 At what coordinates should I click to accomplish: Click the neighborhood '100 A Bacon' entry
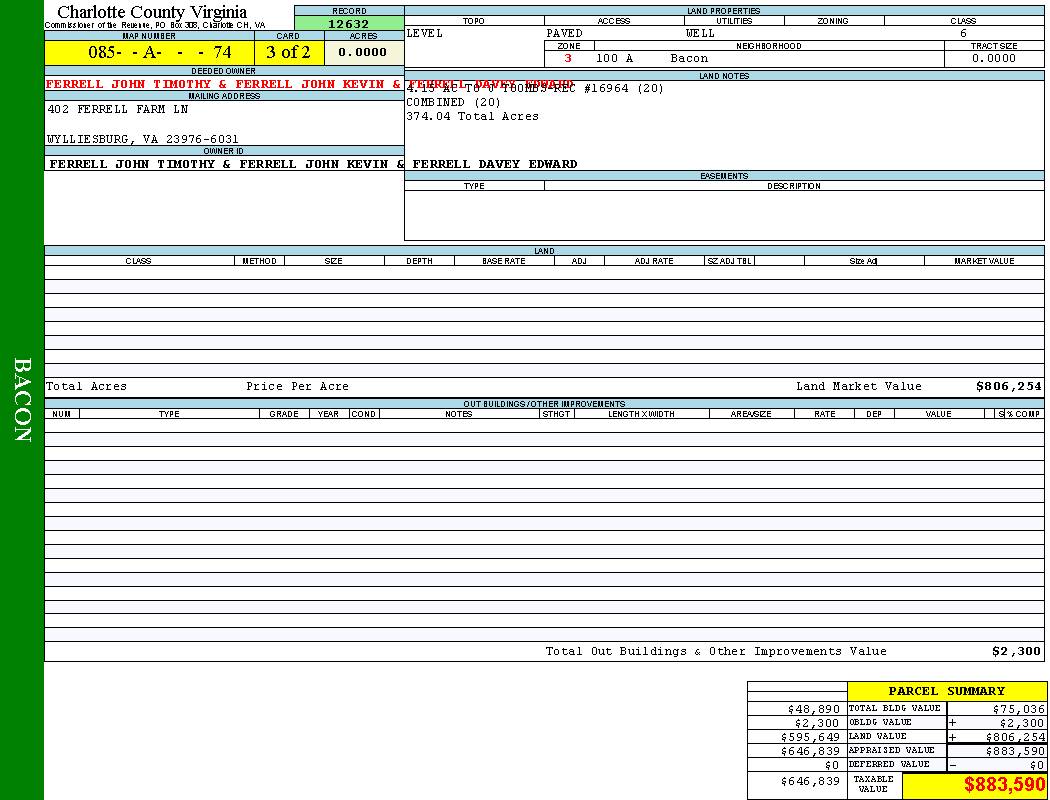[651, 59]
